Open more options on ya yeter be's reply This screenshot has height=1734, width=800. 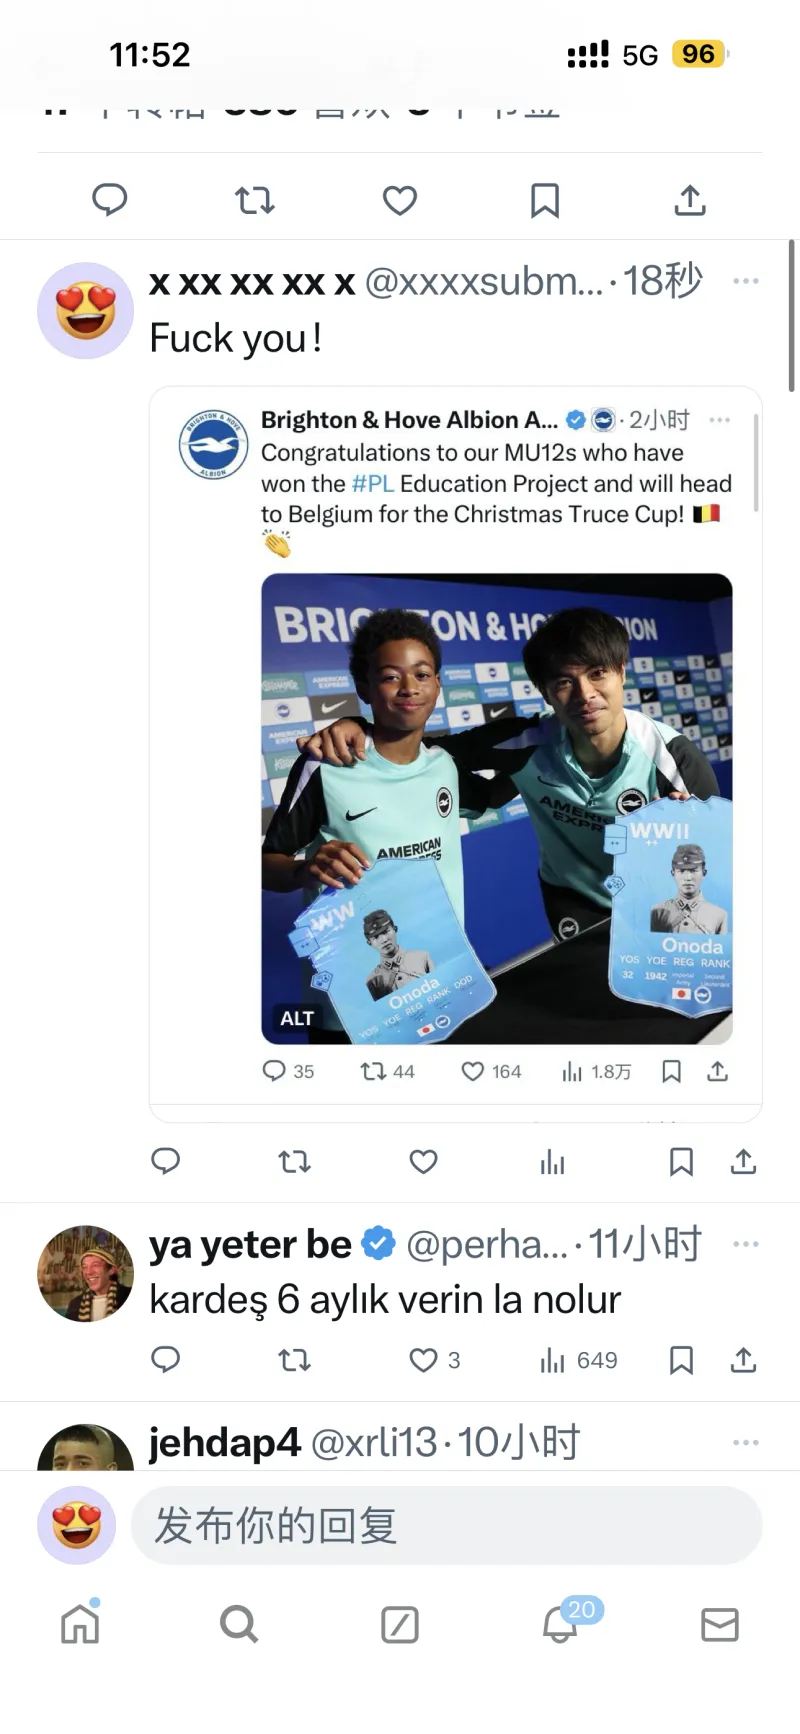tap(745, 1244)
